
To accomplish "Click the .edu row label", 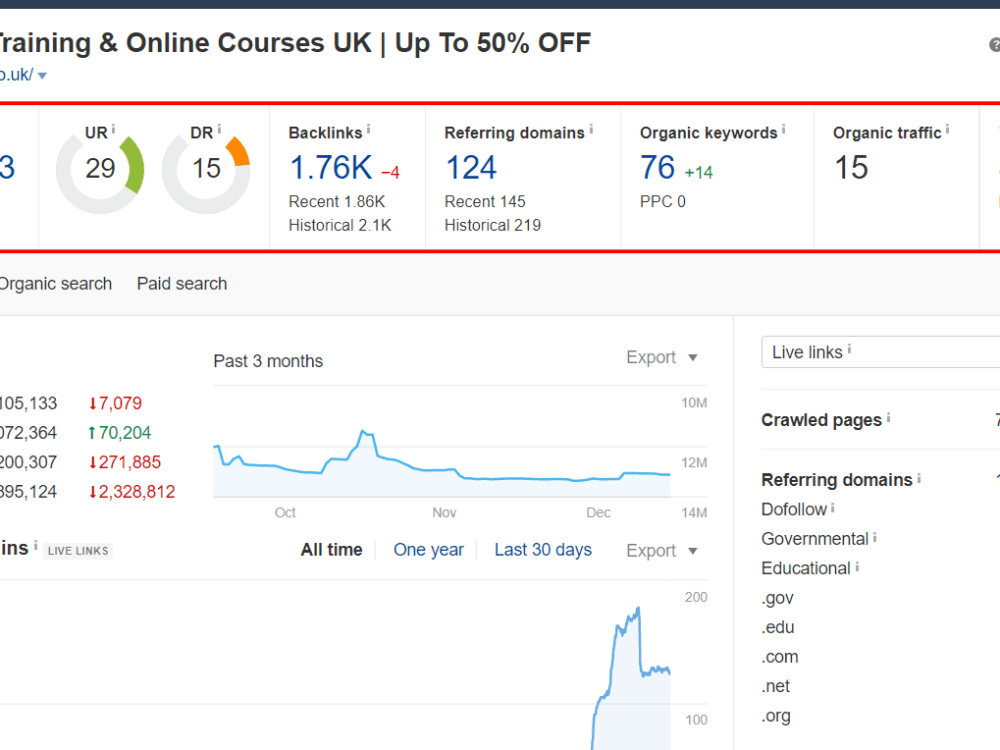I will 778,628.
